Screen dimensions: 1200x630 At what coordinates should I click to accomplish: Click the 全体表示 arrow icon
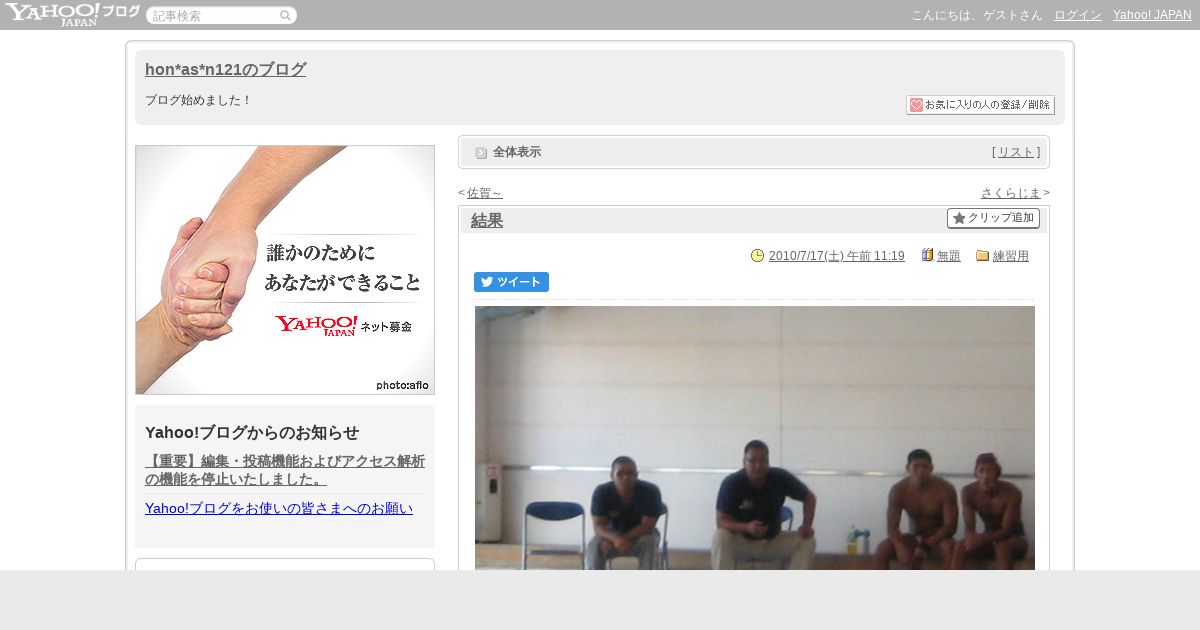(481, 153)
